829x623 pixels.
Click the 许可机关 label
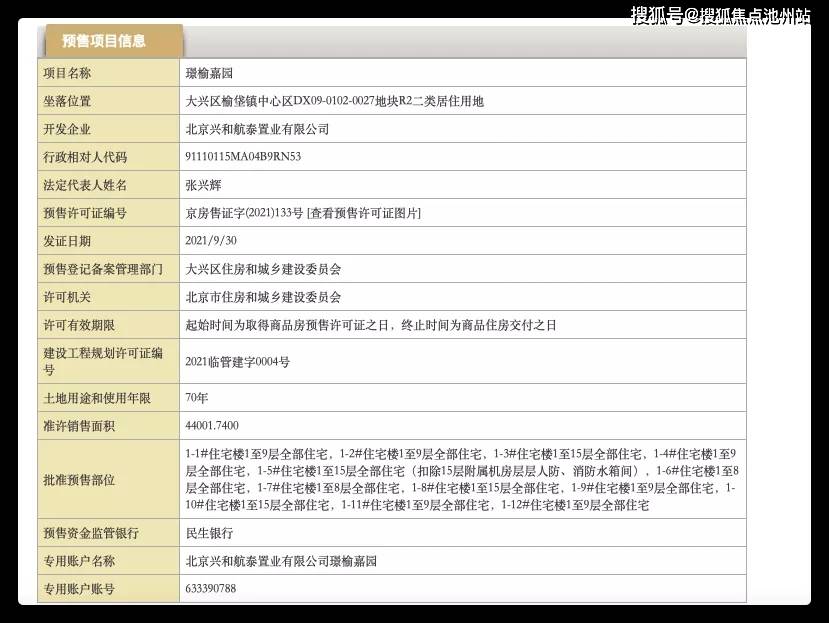pos(67,297)
